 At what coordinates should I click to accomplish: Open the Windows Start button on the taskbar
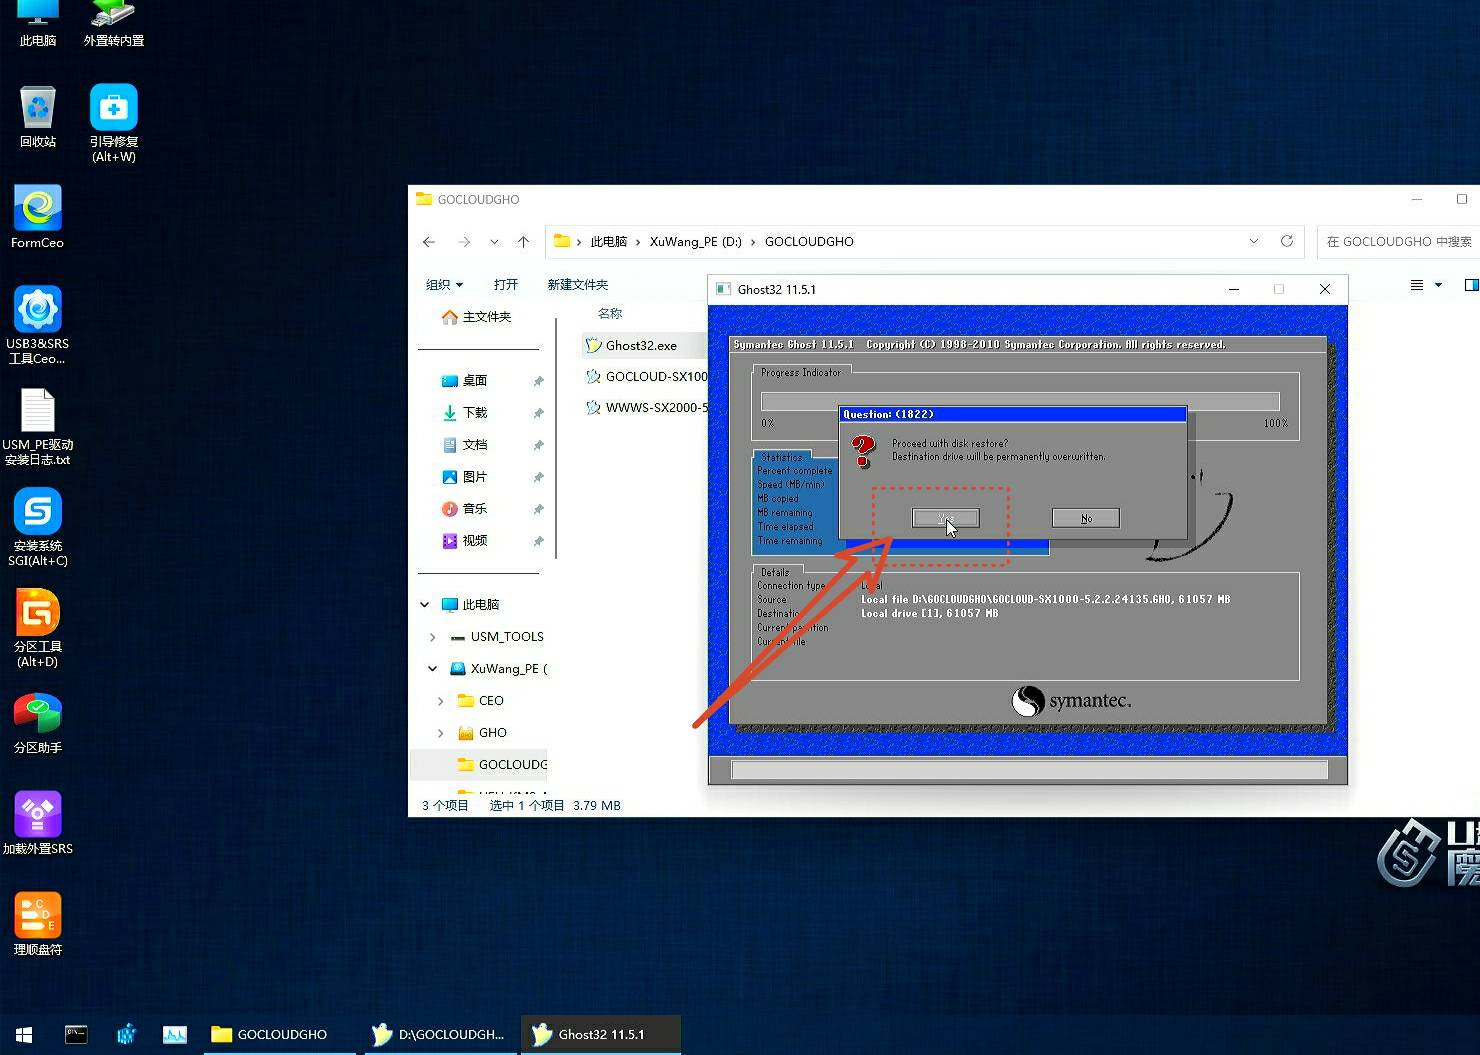coord(24,1035)
